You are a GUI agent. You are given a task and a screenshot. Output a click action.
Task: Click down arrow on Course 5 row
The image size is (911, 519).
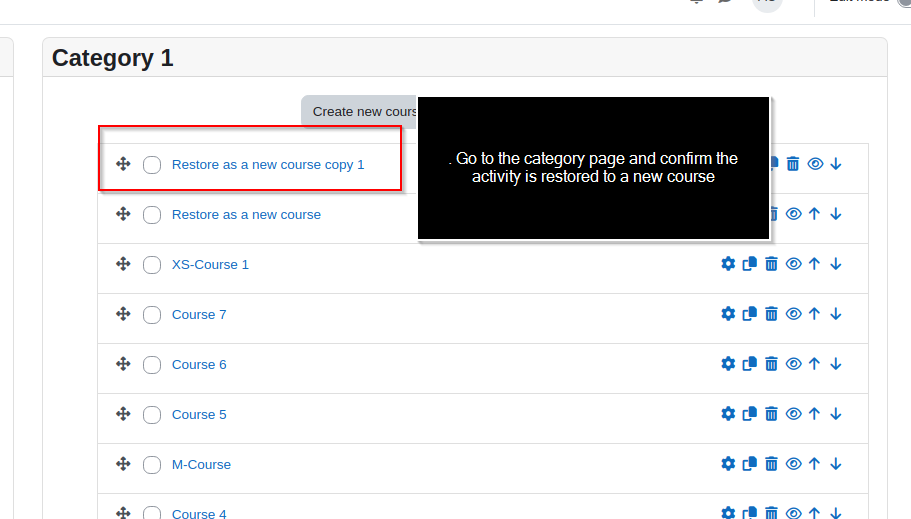tap(836, 414)
